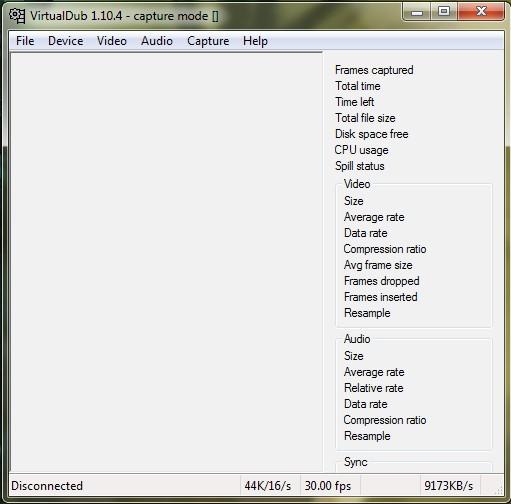Click the 30.00 fps status entry
Image resolution: width=511 pixels, height=504 pixels.
[328, 486]
